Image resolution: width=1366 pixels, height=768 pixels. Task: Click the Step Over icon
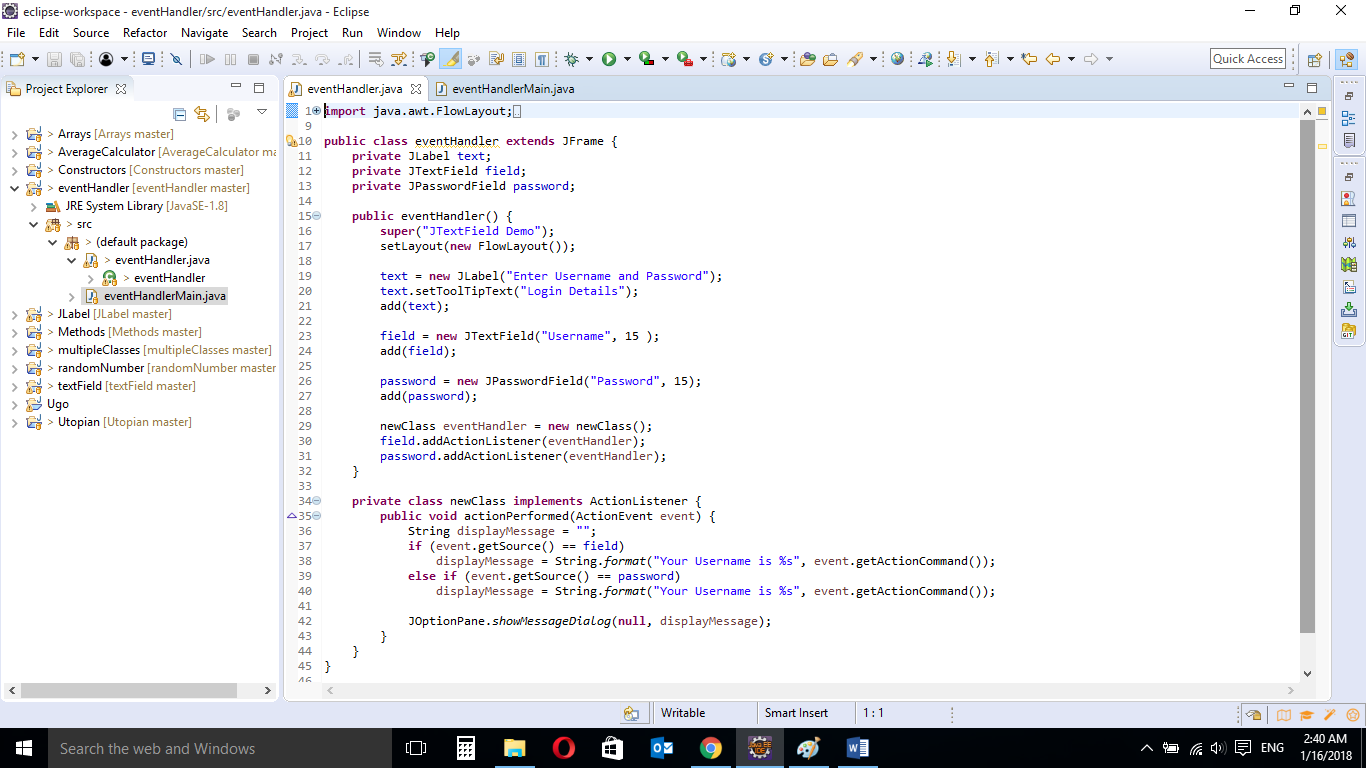point(322,59)
